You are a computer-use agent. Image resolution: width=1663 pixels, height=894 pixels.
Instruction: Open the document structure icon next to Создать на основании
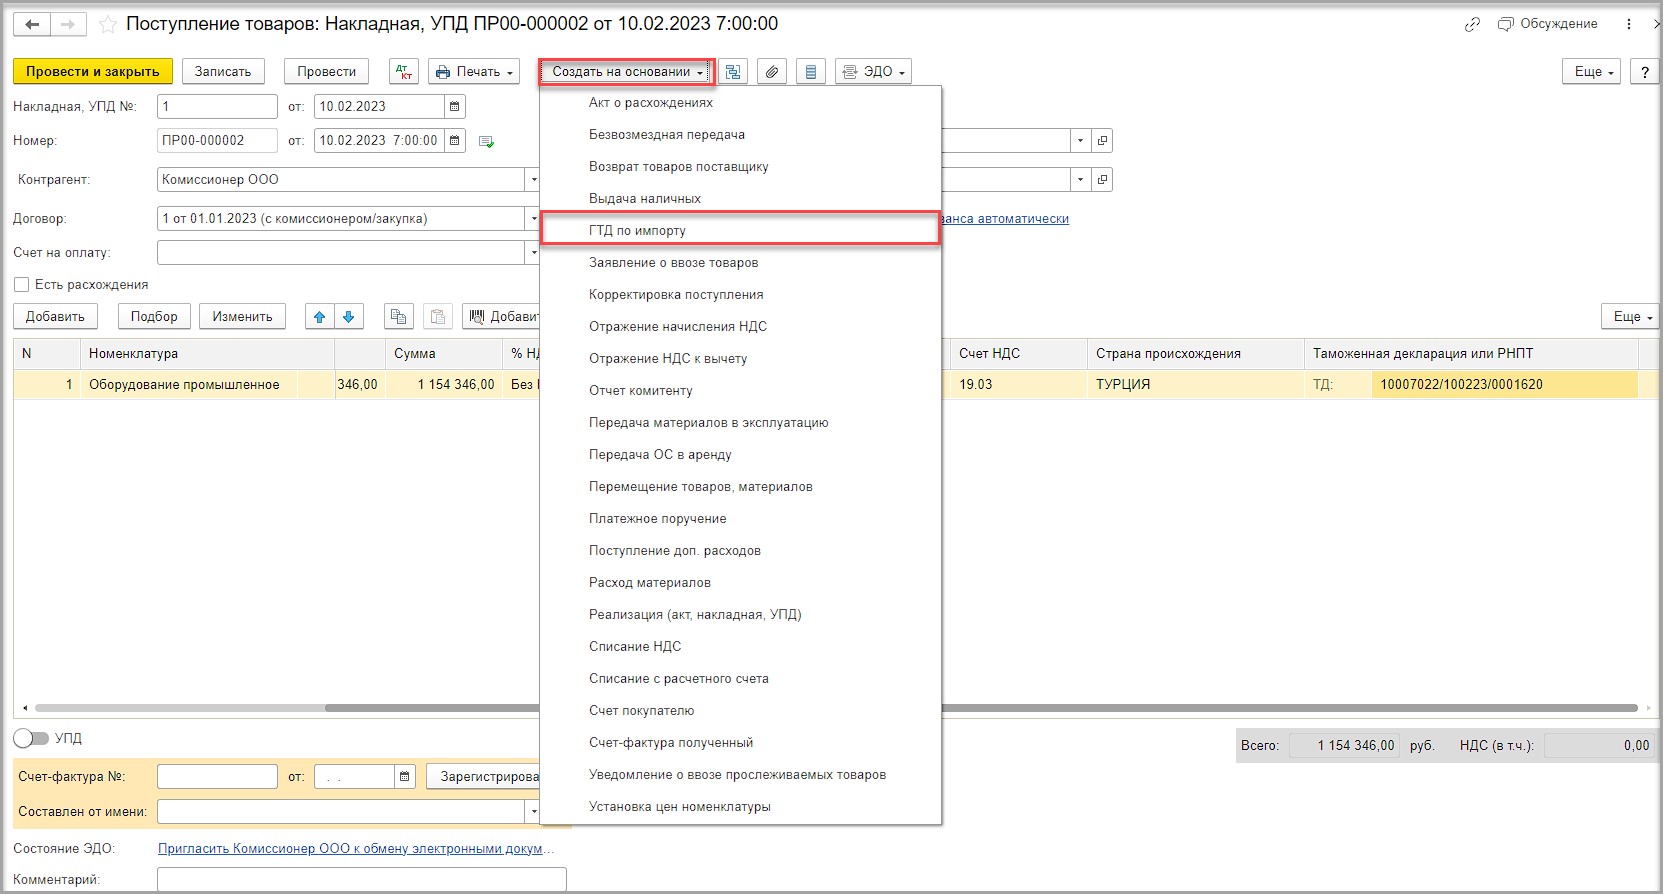pos(733,72)
